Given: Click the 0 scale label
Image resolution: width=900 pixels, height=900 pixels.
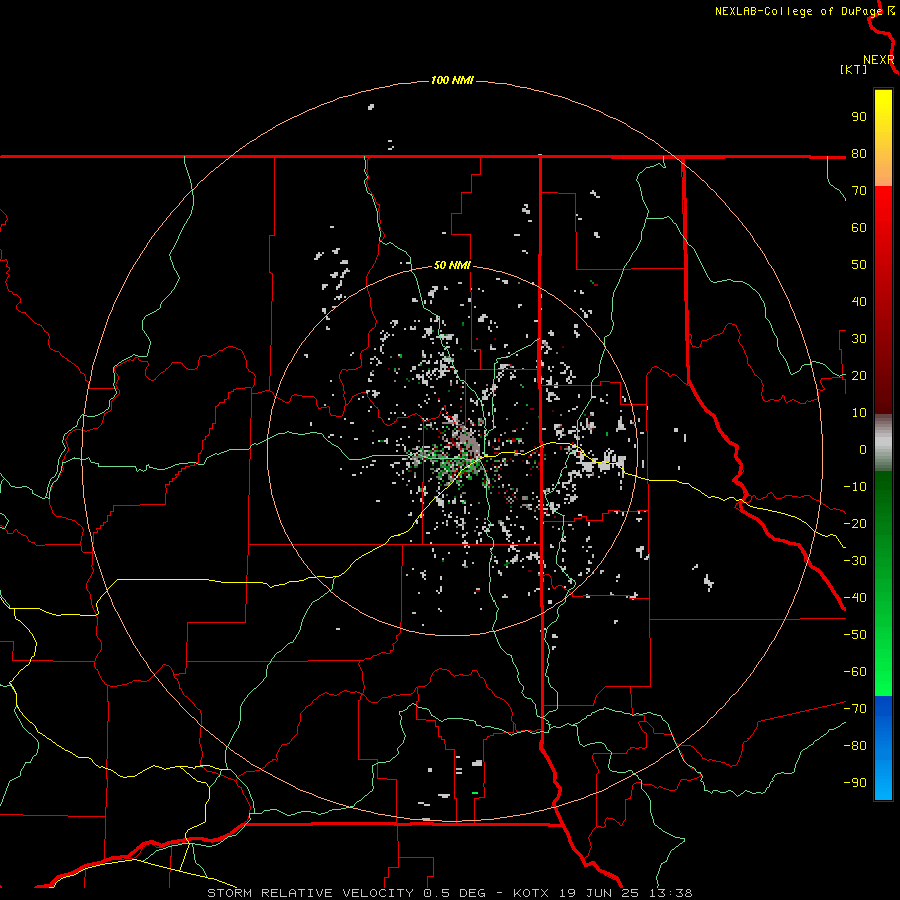Looking at the screenshot, I should click(x=863, y=450).
